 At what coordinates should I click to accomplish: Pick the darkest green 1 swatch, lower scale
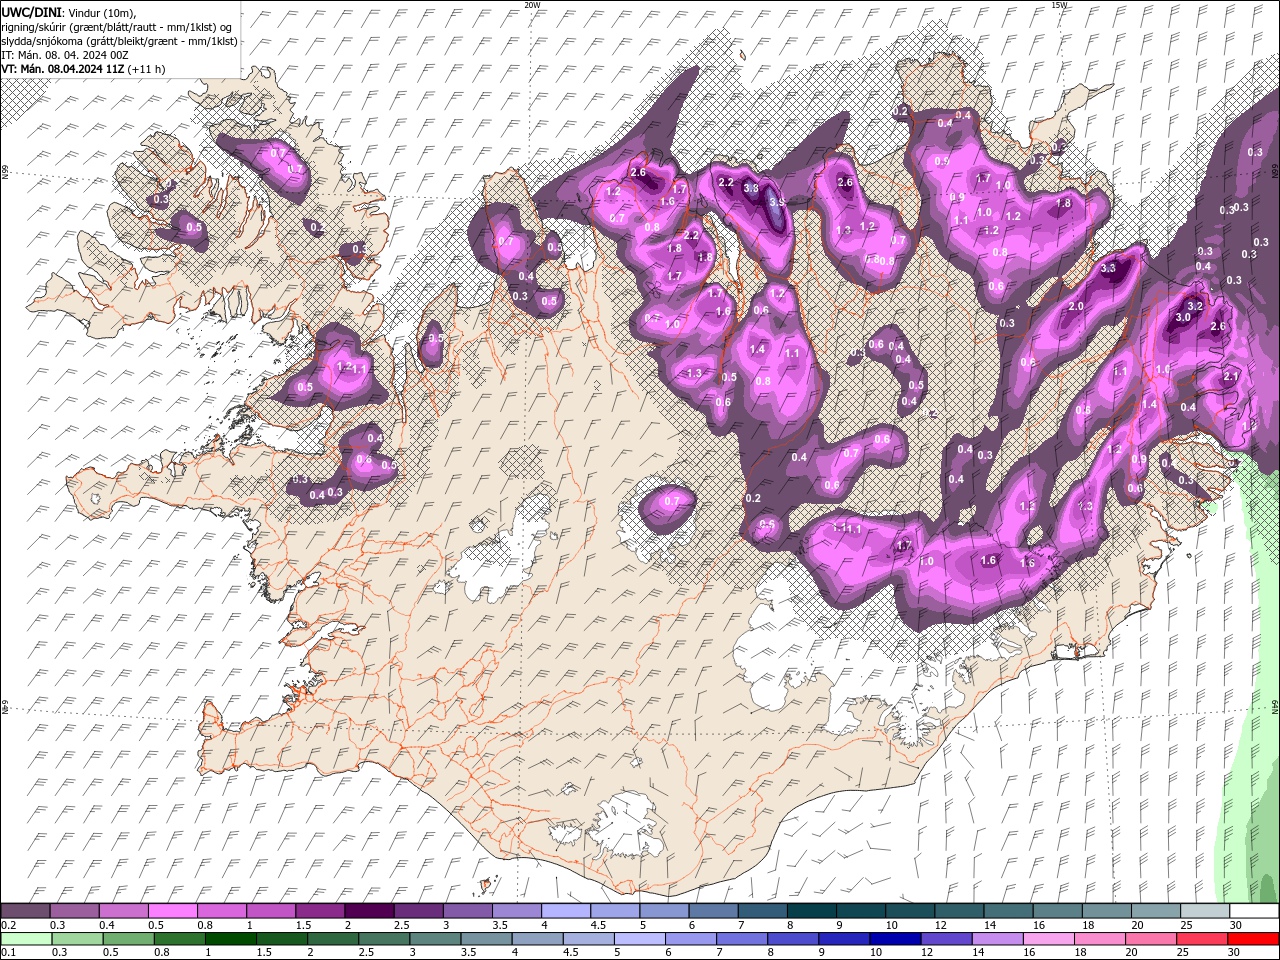(x=230, y=939)
